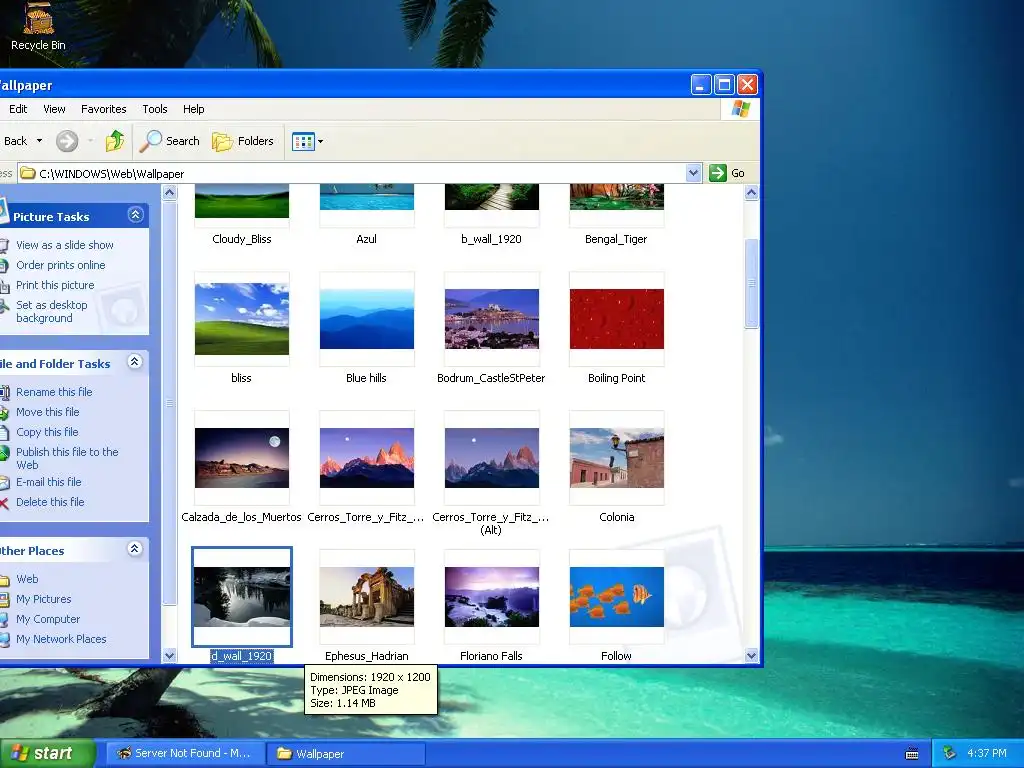Click the b_wall_1920 file name

[491, 239]
